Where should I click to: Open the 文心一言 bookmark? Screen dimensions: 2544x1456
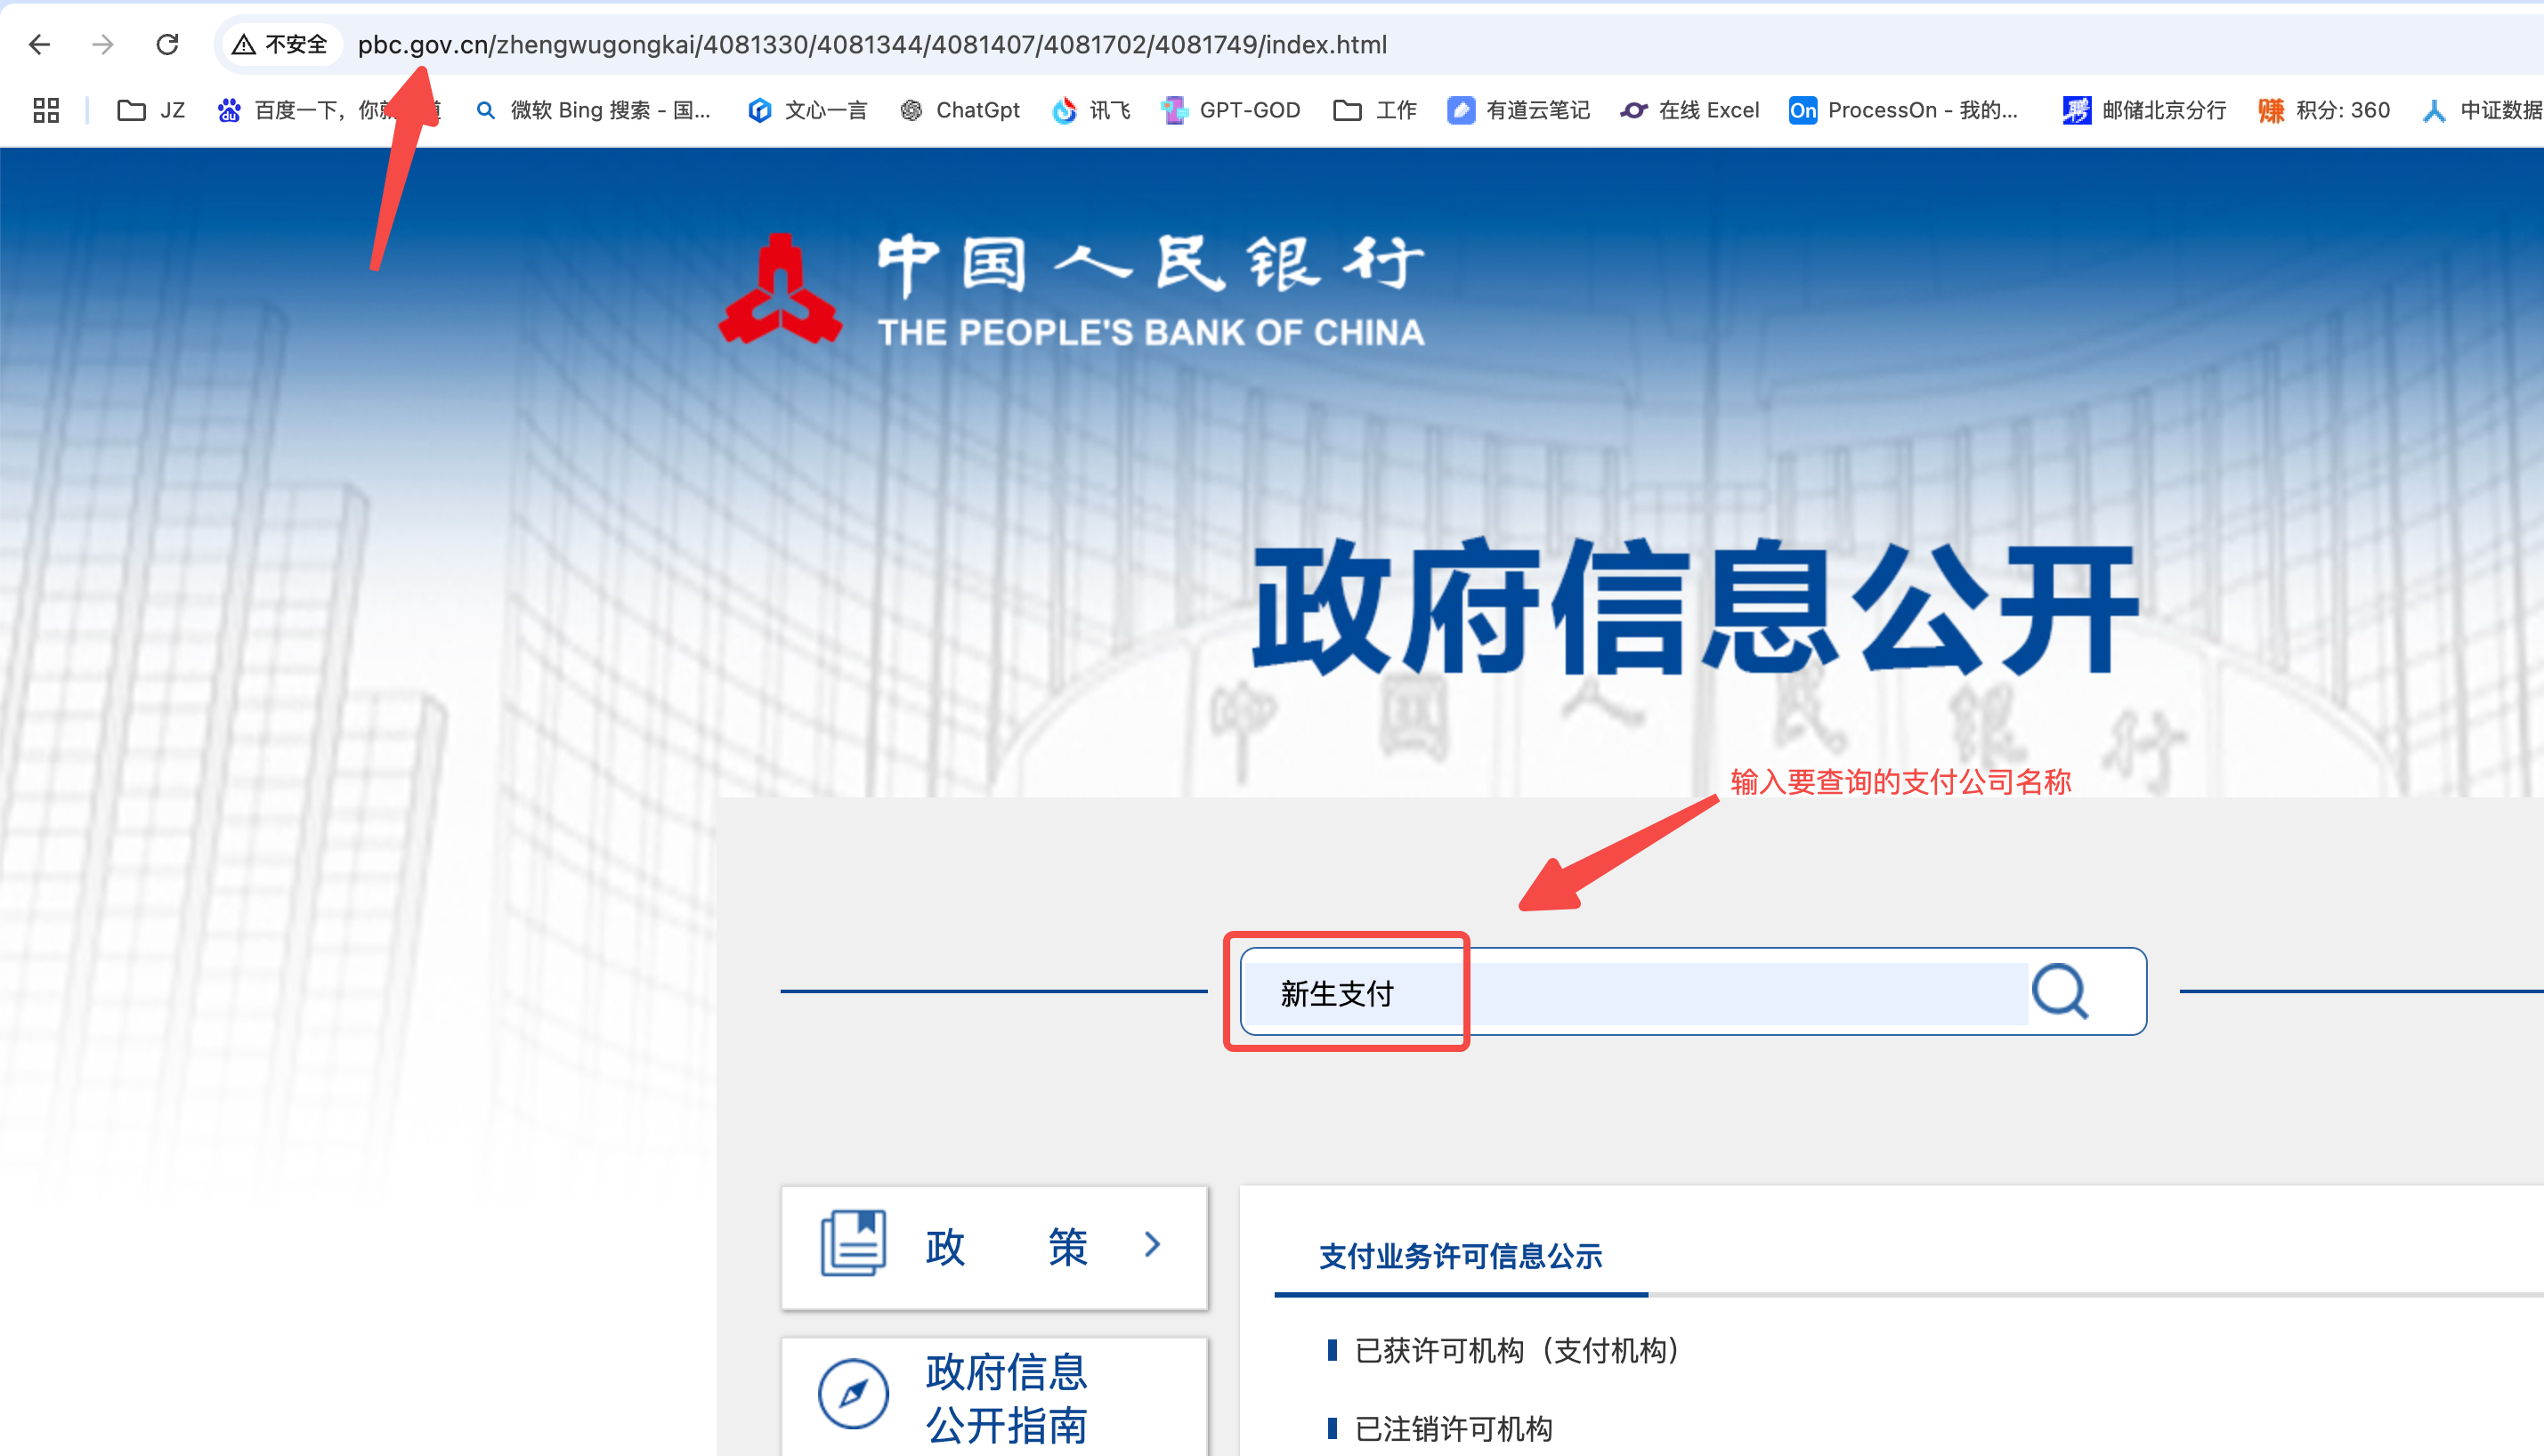(x=808, y=110)
